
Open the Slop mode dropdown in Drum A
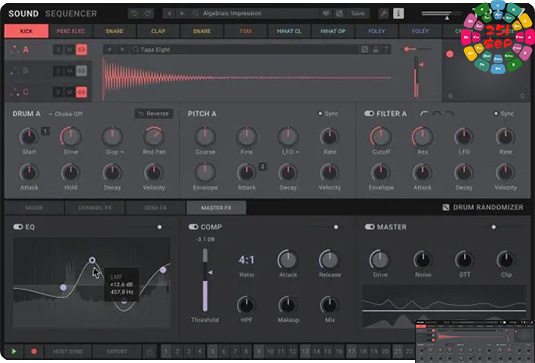(114, 152)
